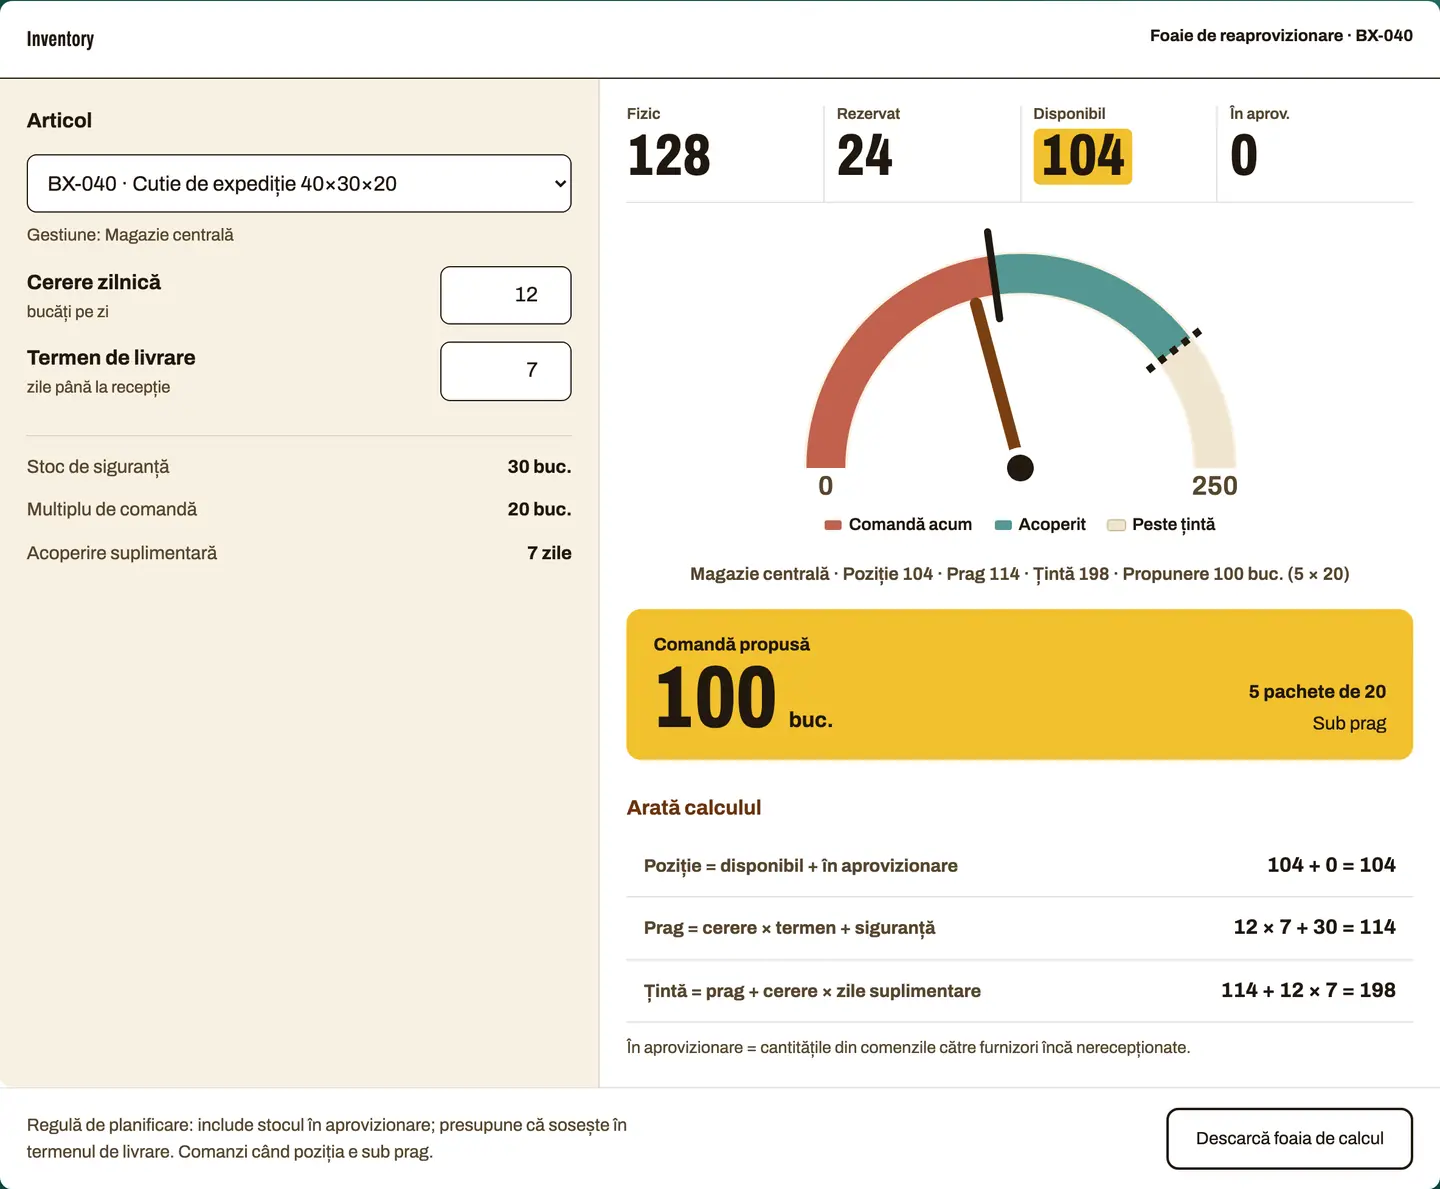Click the gauge needle pivot dot

coord(1020,467)
